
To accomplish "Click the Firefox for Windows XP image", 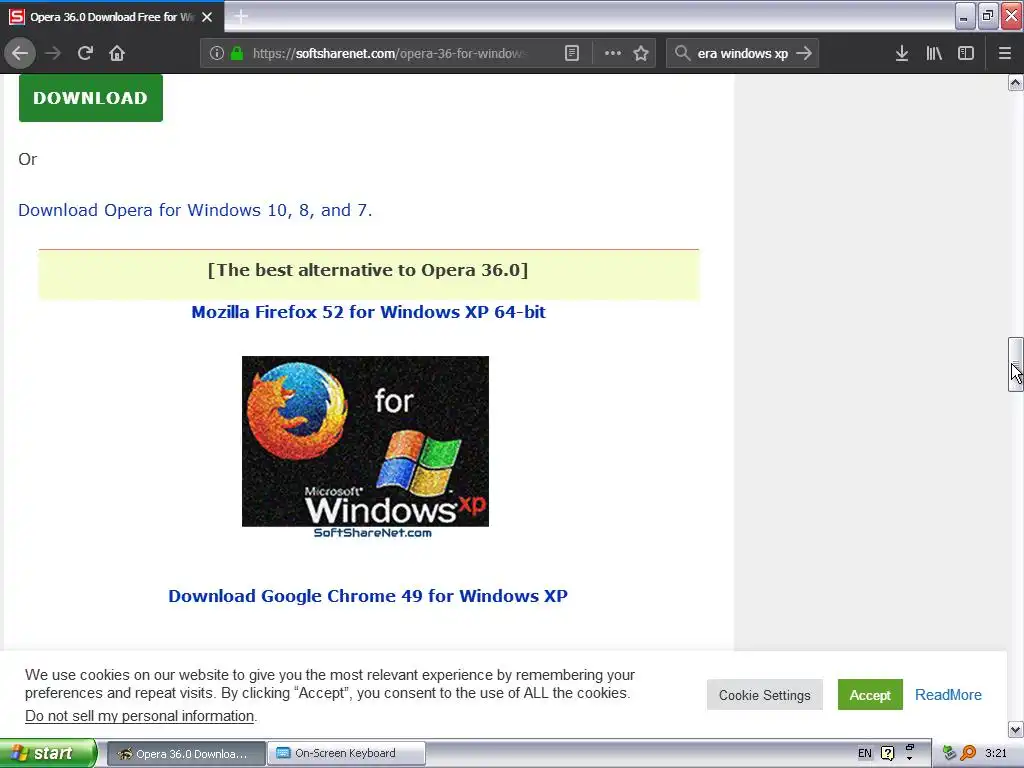I will pyautogui.click(x=365, y=447).
